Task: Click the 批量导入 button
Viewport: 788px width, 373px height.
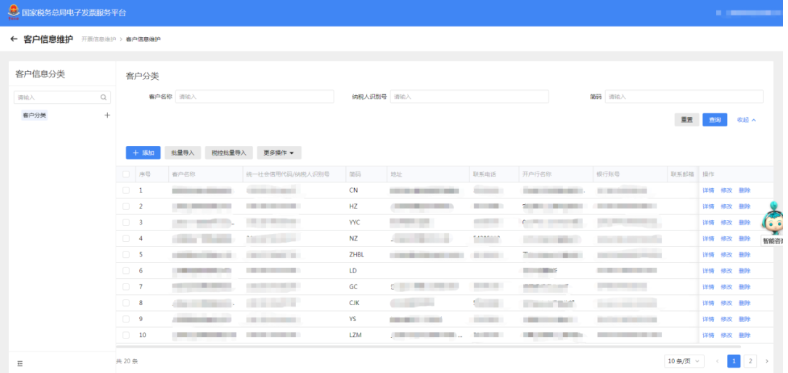Action: 183,153
